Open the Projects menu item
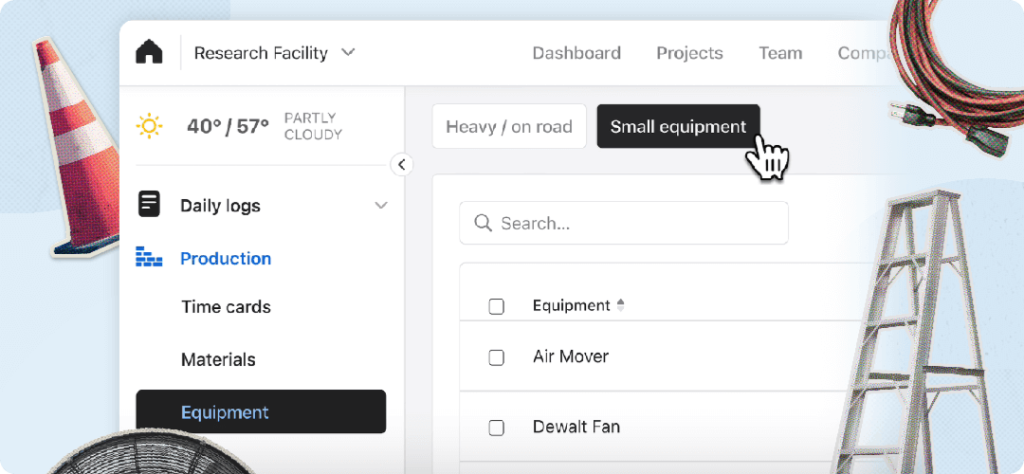This screenshot has height=474, width=1024. pyautogui.click(x=689, y=53)
